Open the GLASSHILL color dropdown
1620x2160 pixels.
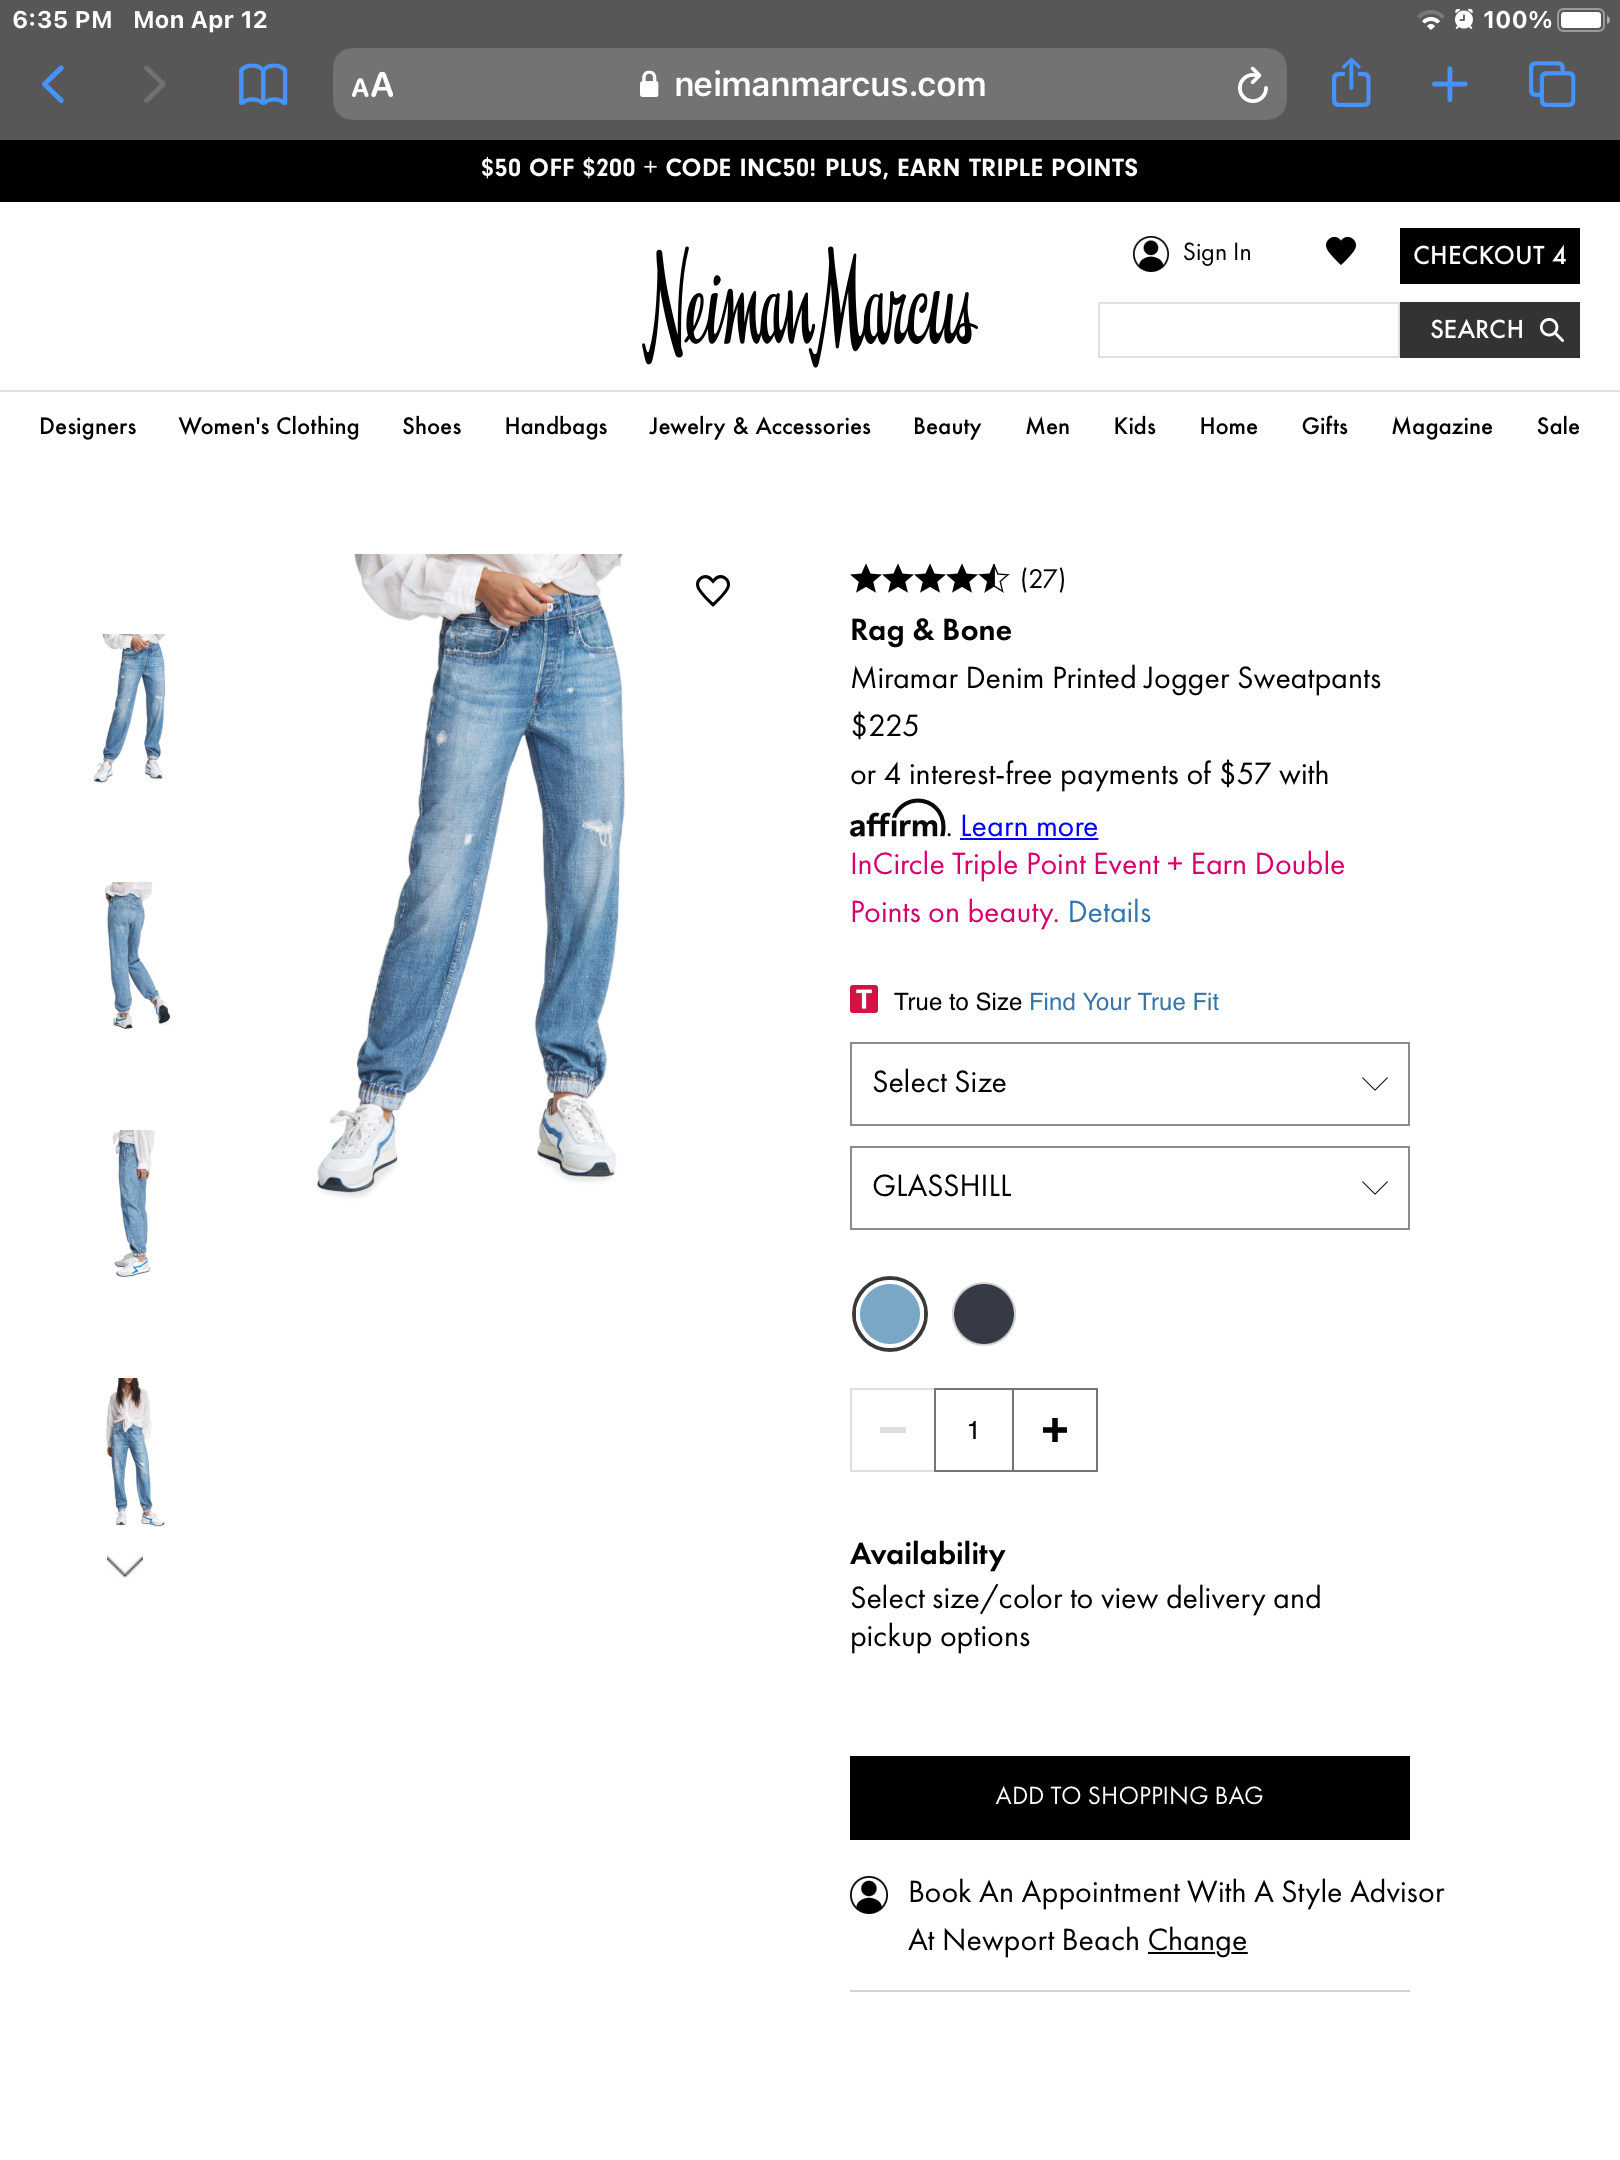tap(1129, 1188)
